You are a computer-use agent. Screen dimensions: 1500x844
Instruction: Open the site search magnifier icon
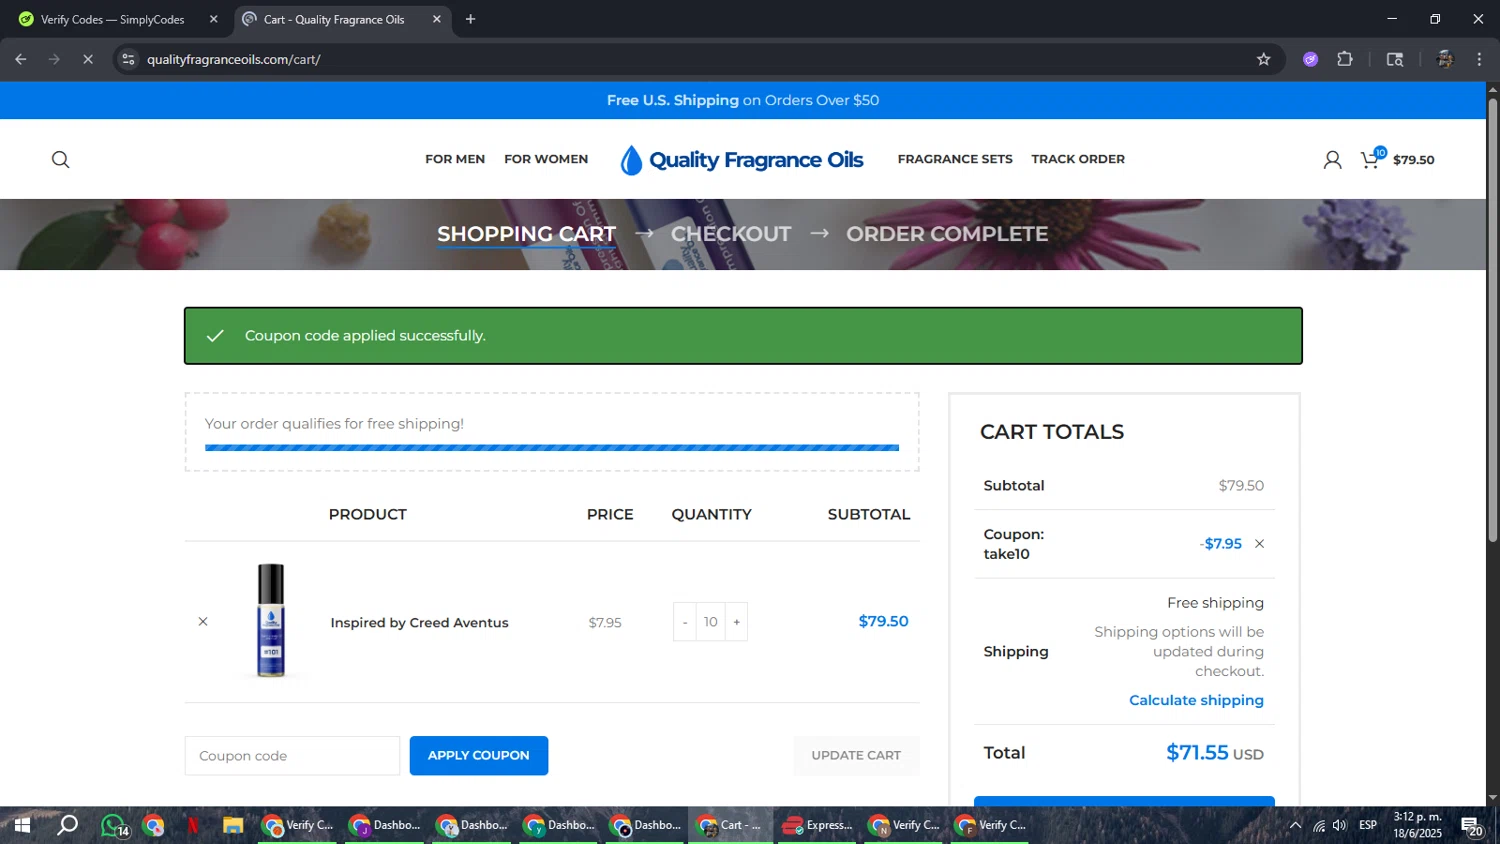click(61, 160)
